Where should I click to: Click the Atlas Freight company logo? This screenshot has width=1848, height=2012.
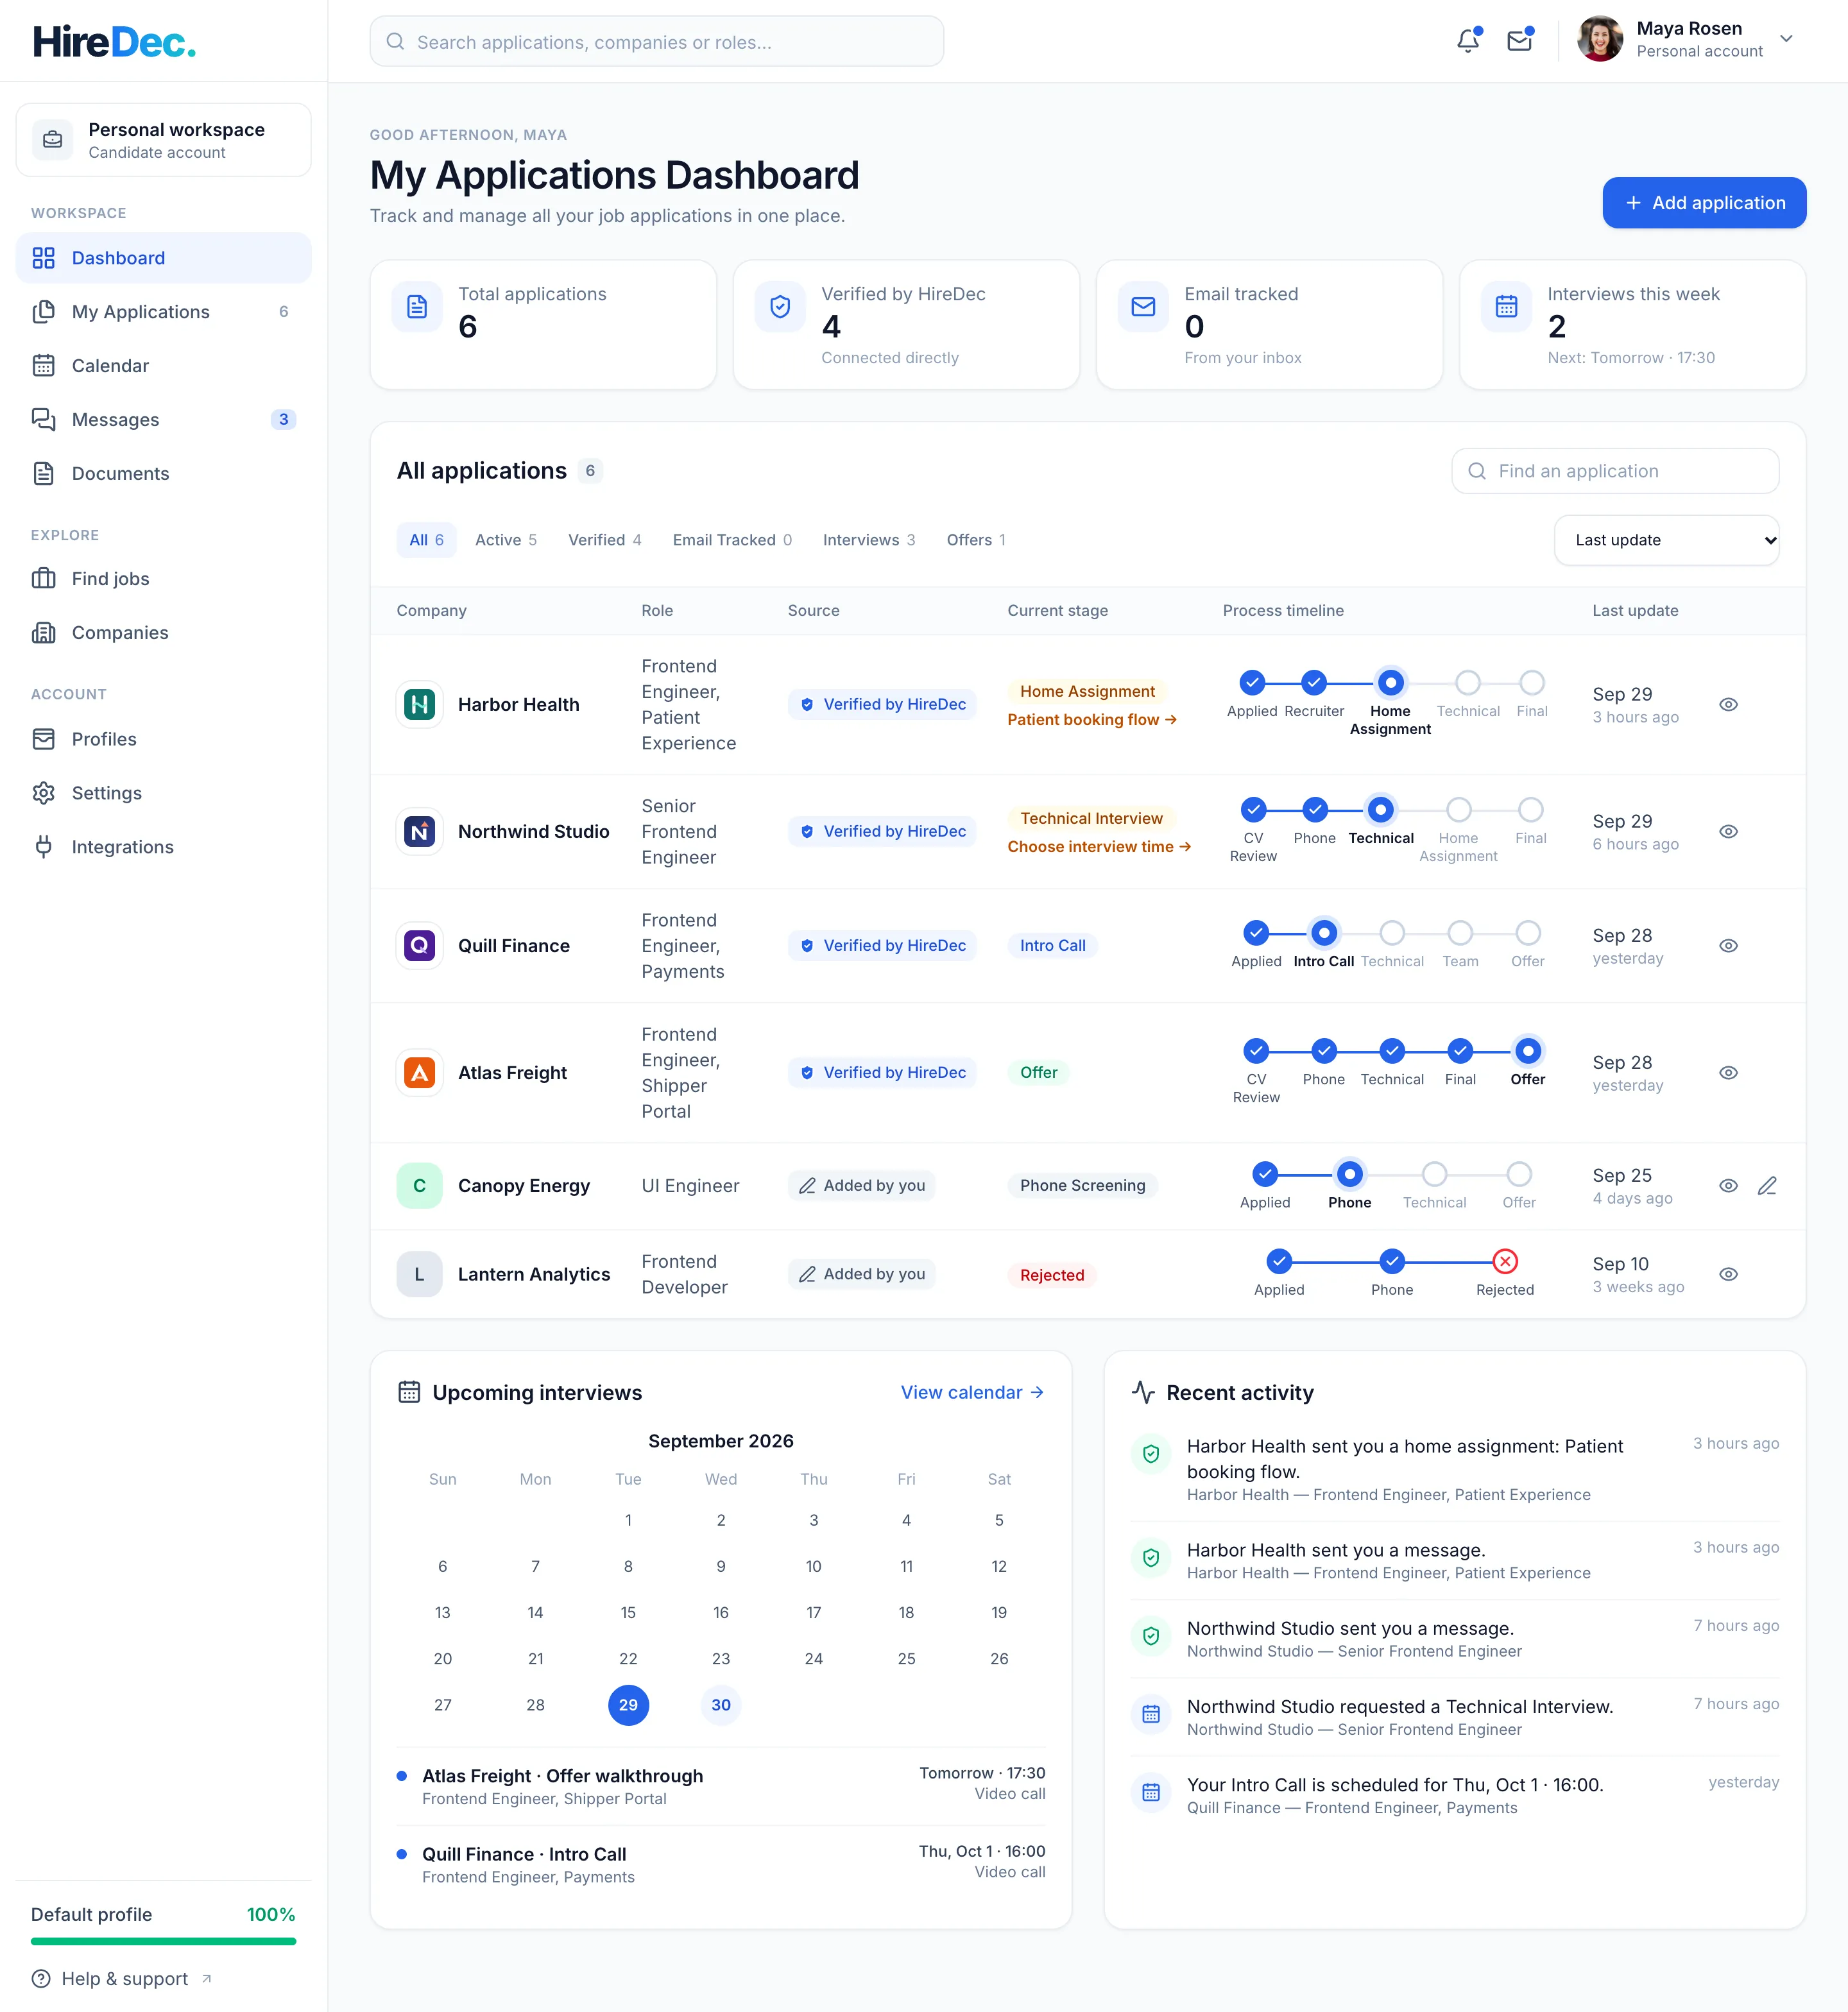tap(420, 1073)
